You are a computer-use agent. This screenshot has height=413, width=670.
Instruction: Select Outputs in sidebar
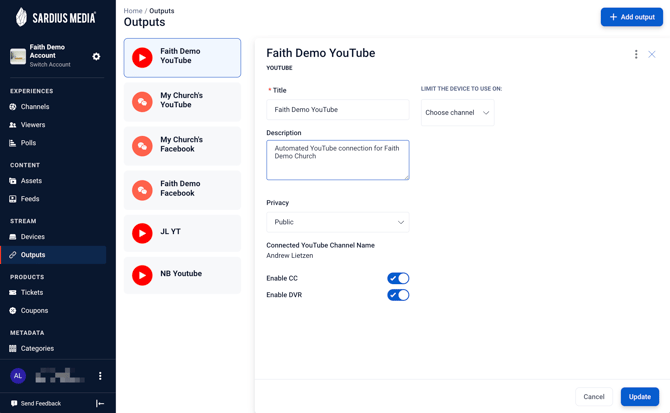pos(53,255)
